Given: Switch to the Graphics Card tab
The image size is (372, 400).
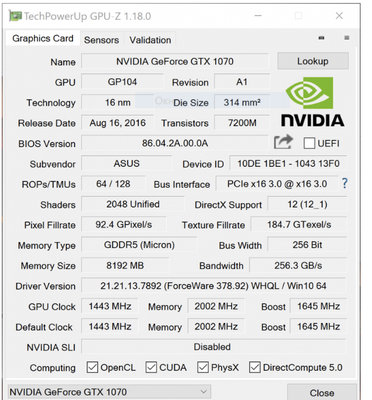Looking at the screenshot, I should (x=43, y=39).
